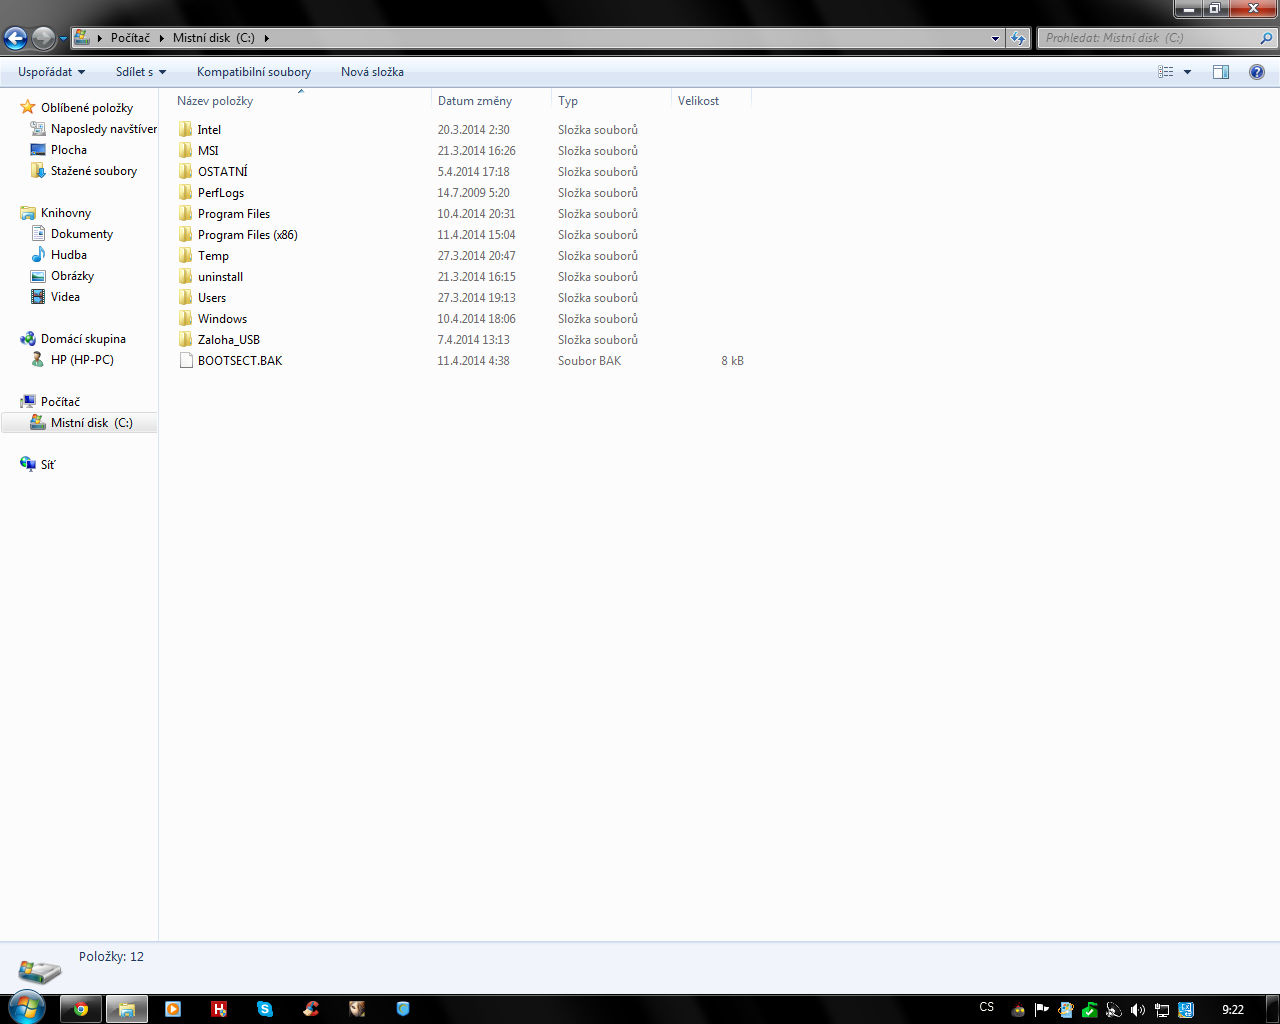1280x1024 pixels.
Task: Select the Temp folder icon
Action: coord(186,255)
